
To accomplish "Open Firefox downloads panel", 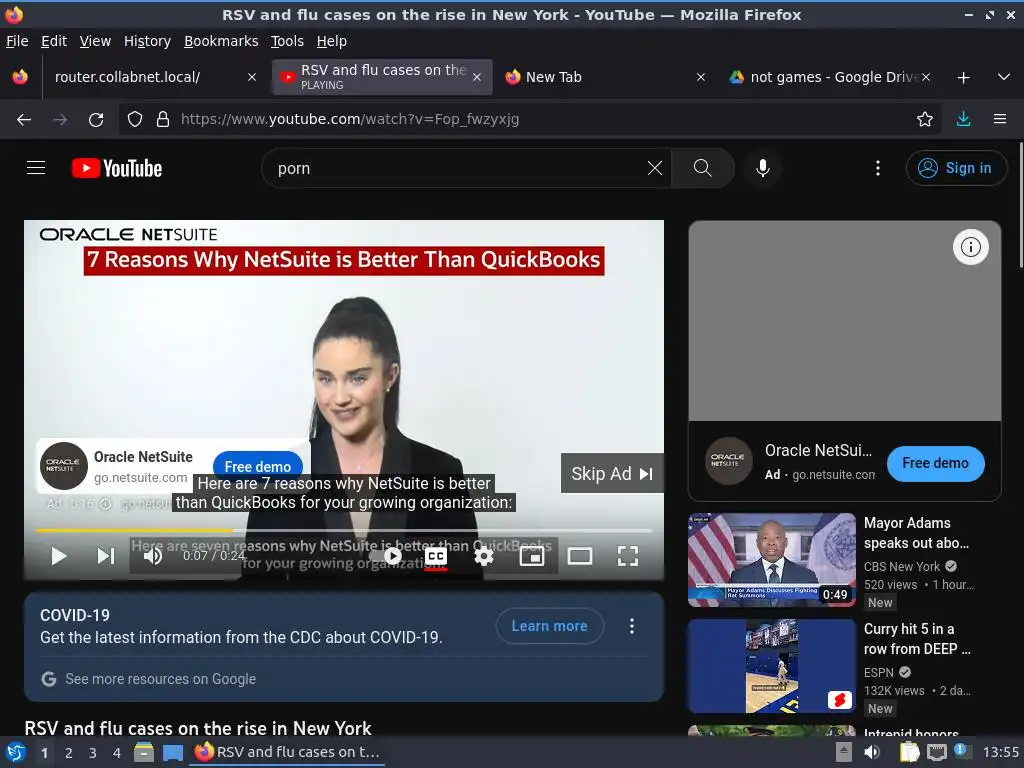I will [963, 119].
